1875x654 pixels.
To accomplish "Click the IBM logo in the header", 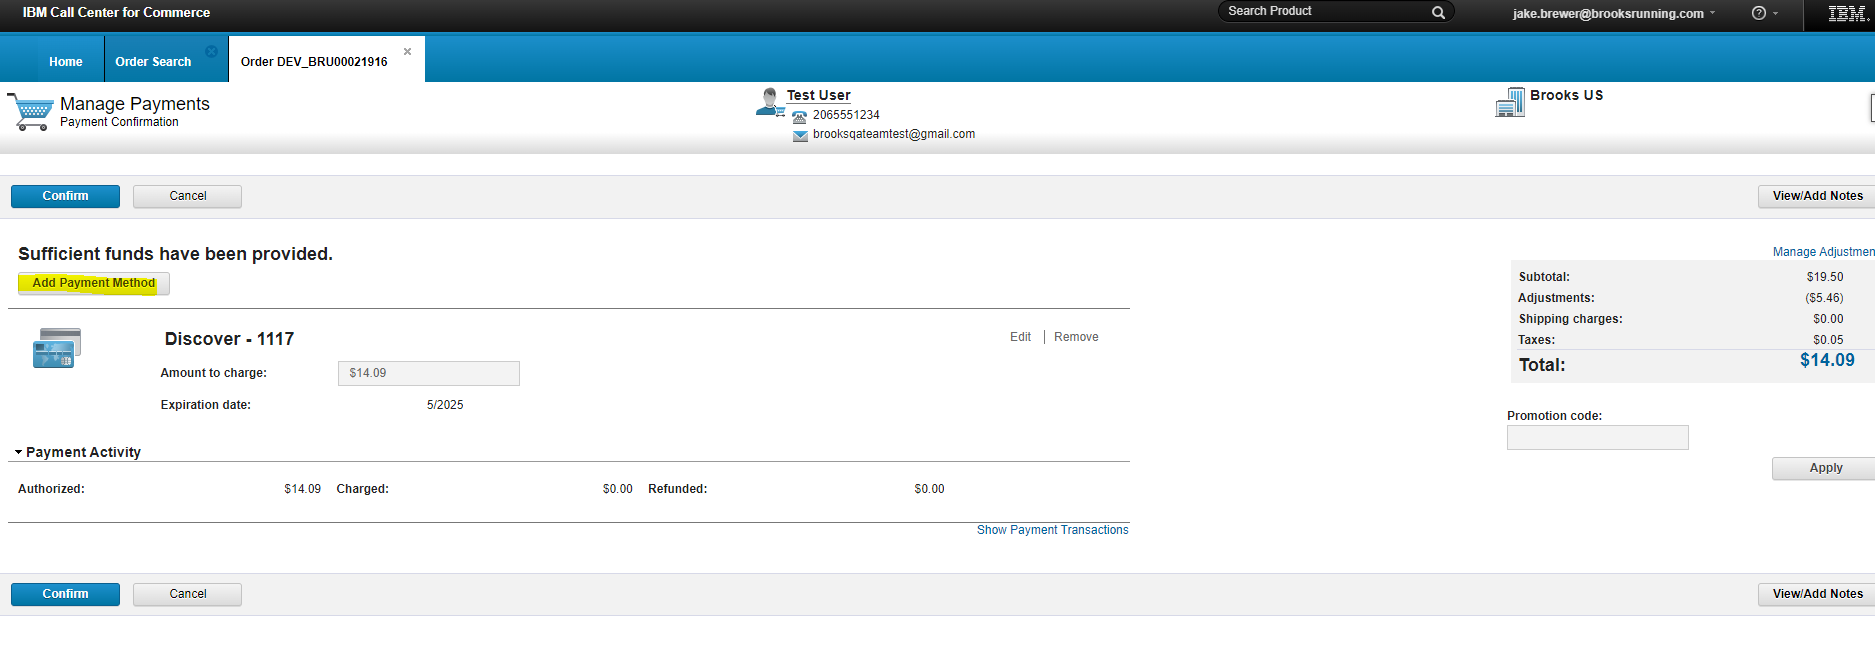I will pos(1846,13).
